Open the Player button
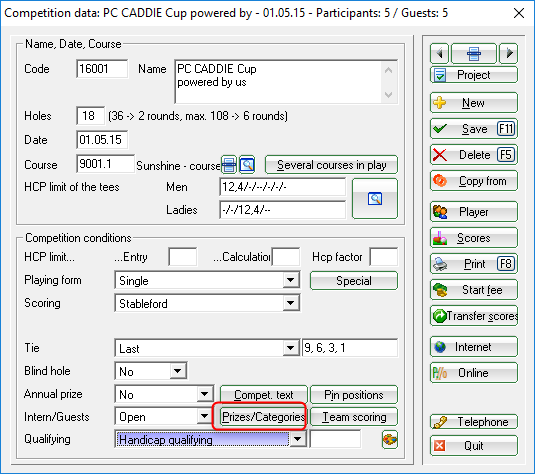The width and height of the screenshot is (535, 474). 474,212
